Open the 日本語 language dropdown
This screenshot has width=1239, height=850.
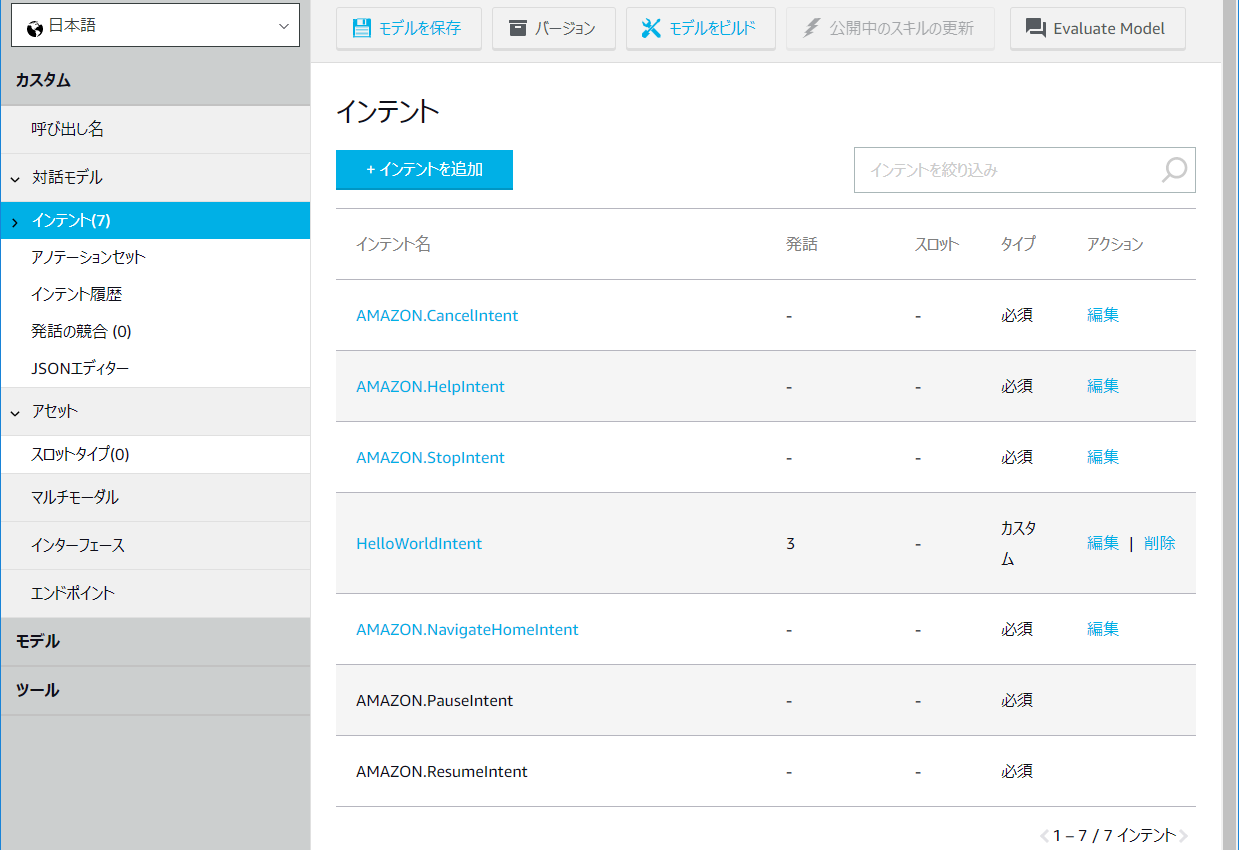[x=155, y=25]
